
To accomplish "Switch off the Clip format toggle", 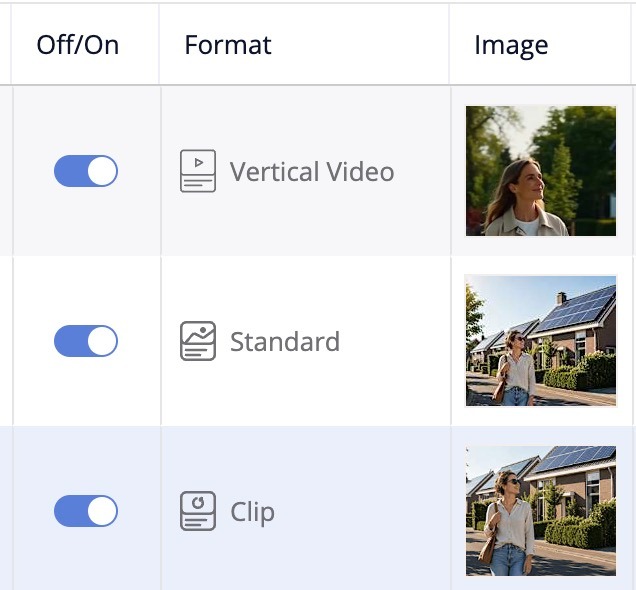I will (86, 511).
